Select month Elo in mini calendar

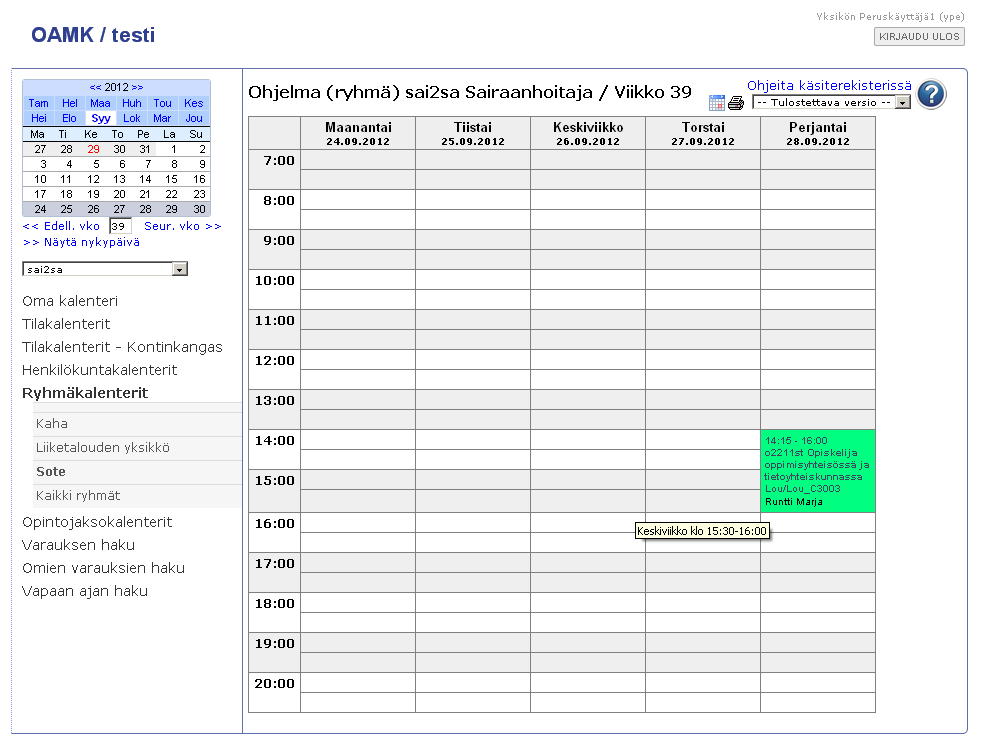69,118
